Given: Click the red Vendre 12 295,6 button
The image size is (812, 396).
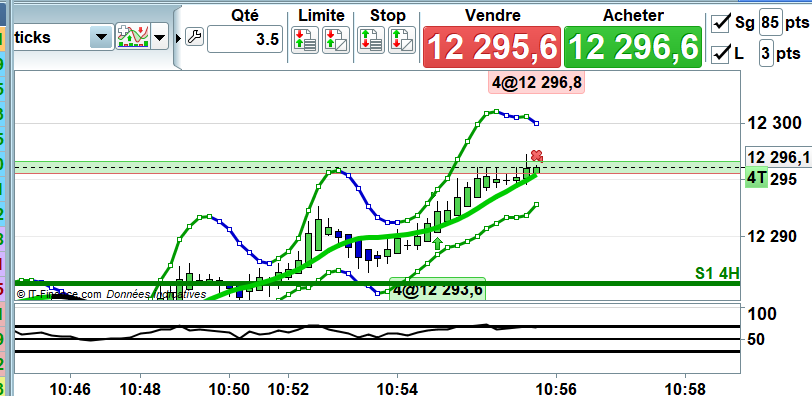Looking at the screenshot, I should pyautogui.click(x=492, y=47).
